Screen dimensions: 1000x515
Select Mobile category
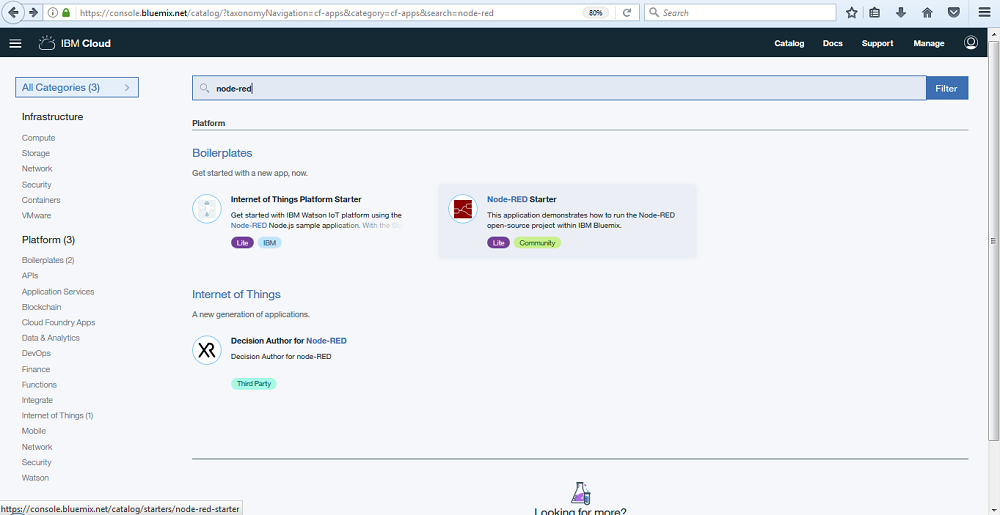pos(34,431)
